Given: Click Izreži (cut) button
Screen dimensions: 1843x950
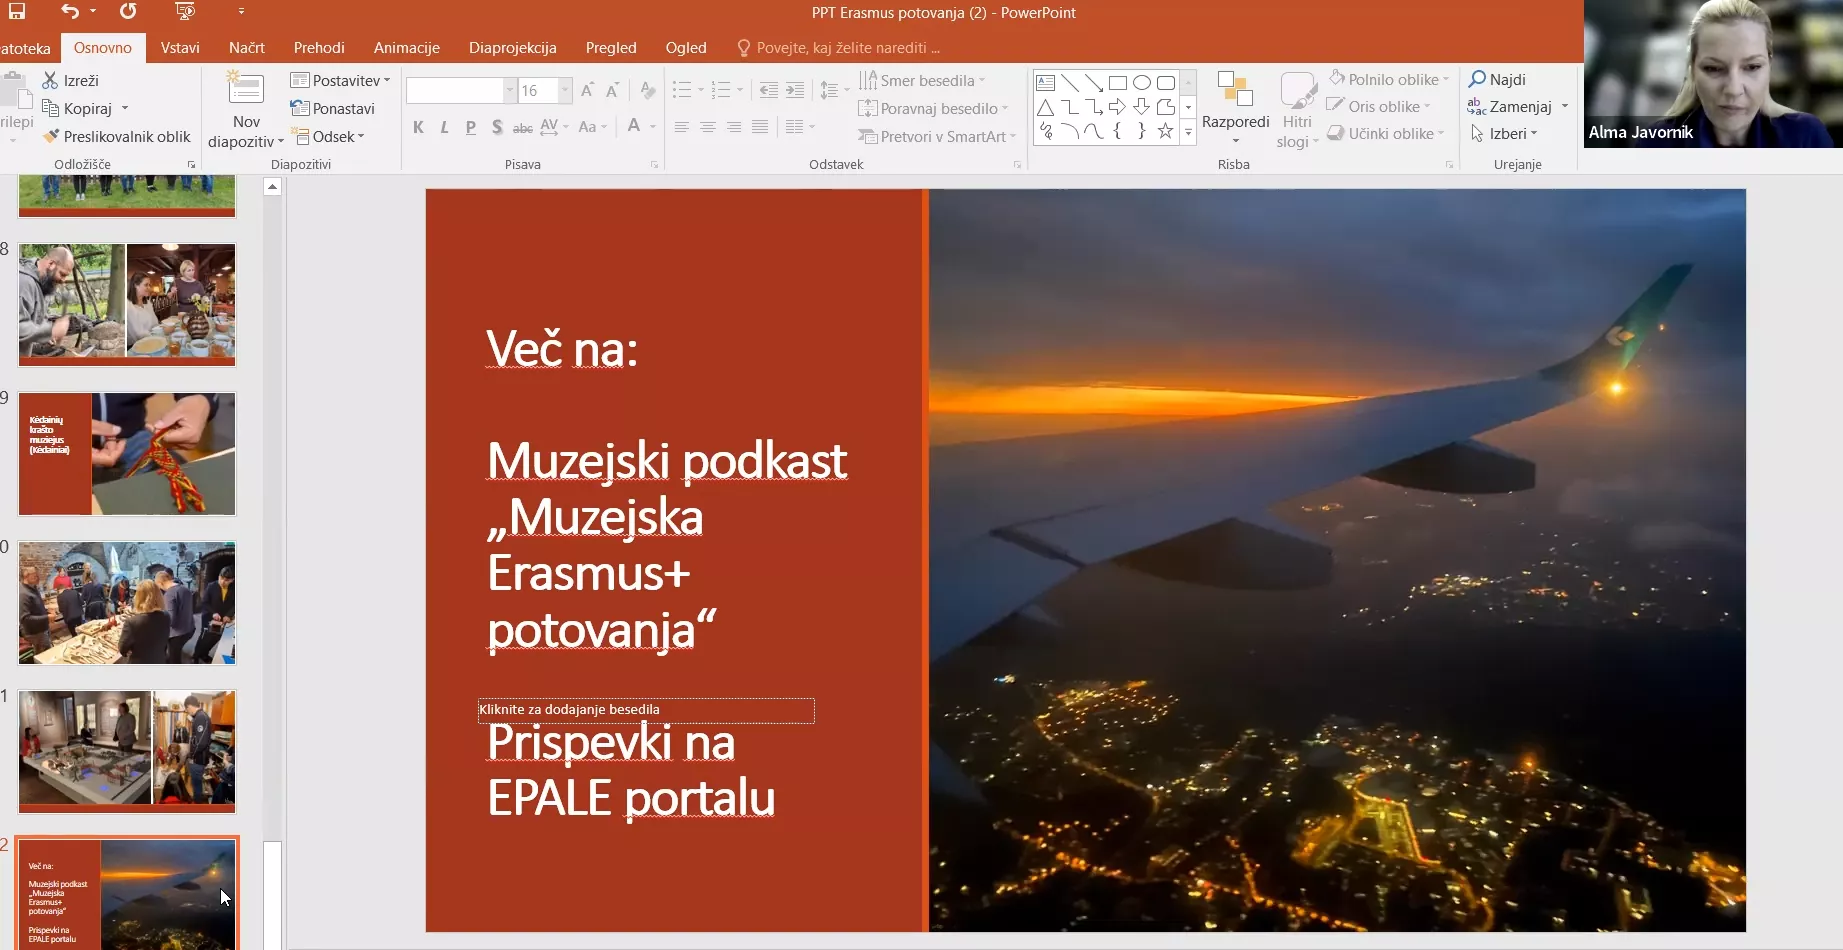Looking at the screenshot, I should [x=70, y=80].
